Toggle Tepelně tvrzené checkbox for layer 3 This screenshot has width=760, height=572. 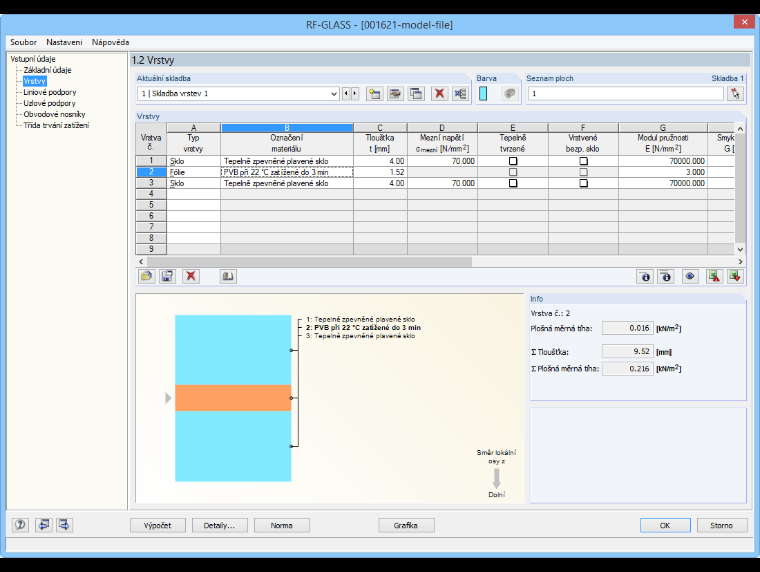click(x=513, y=183)
